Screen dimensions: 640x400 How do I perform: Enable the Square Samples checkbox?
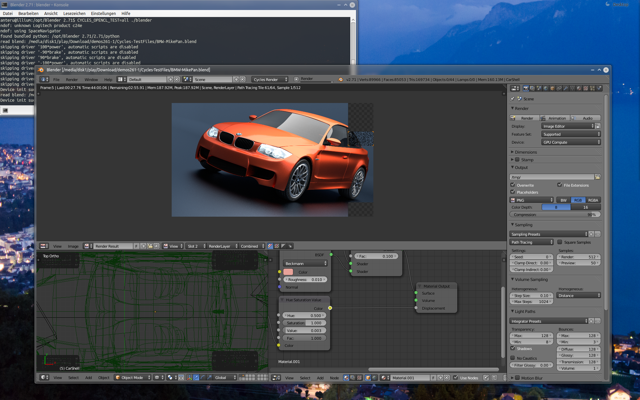pos(560,242)
